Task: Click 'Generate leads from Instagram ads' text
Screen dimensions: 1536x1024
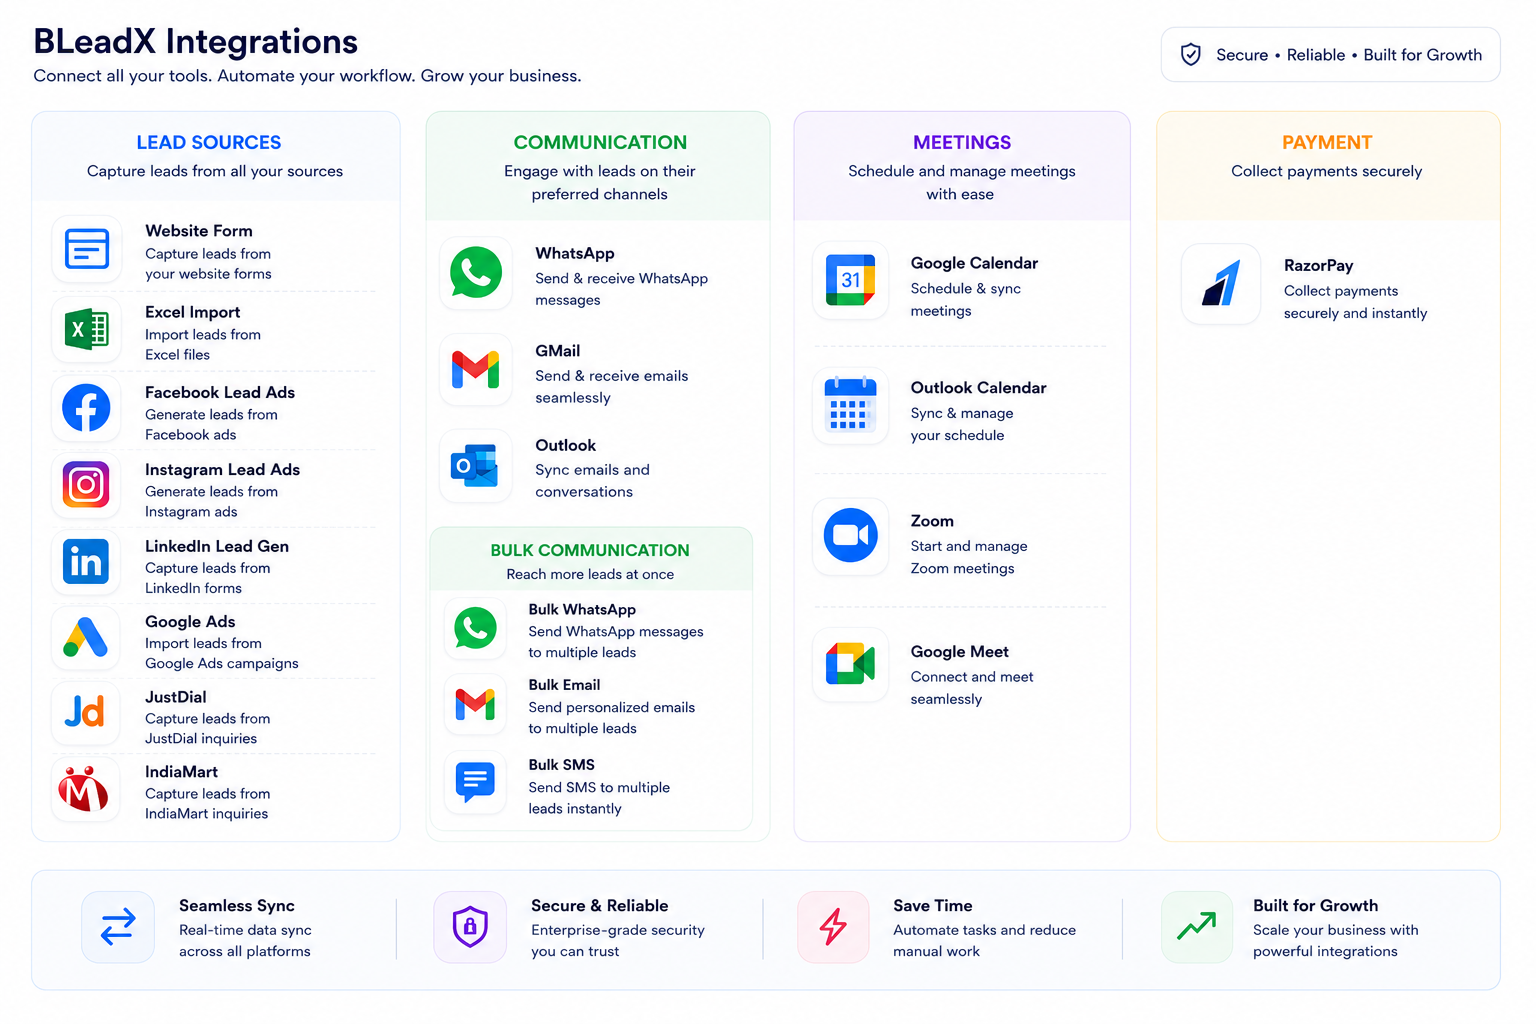Action: (212, 502)
